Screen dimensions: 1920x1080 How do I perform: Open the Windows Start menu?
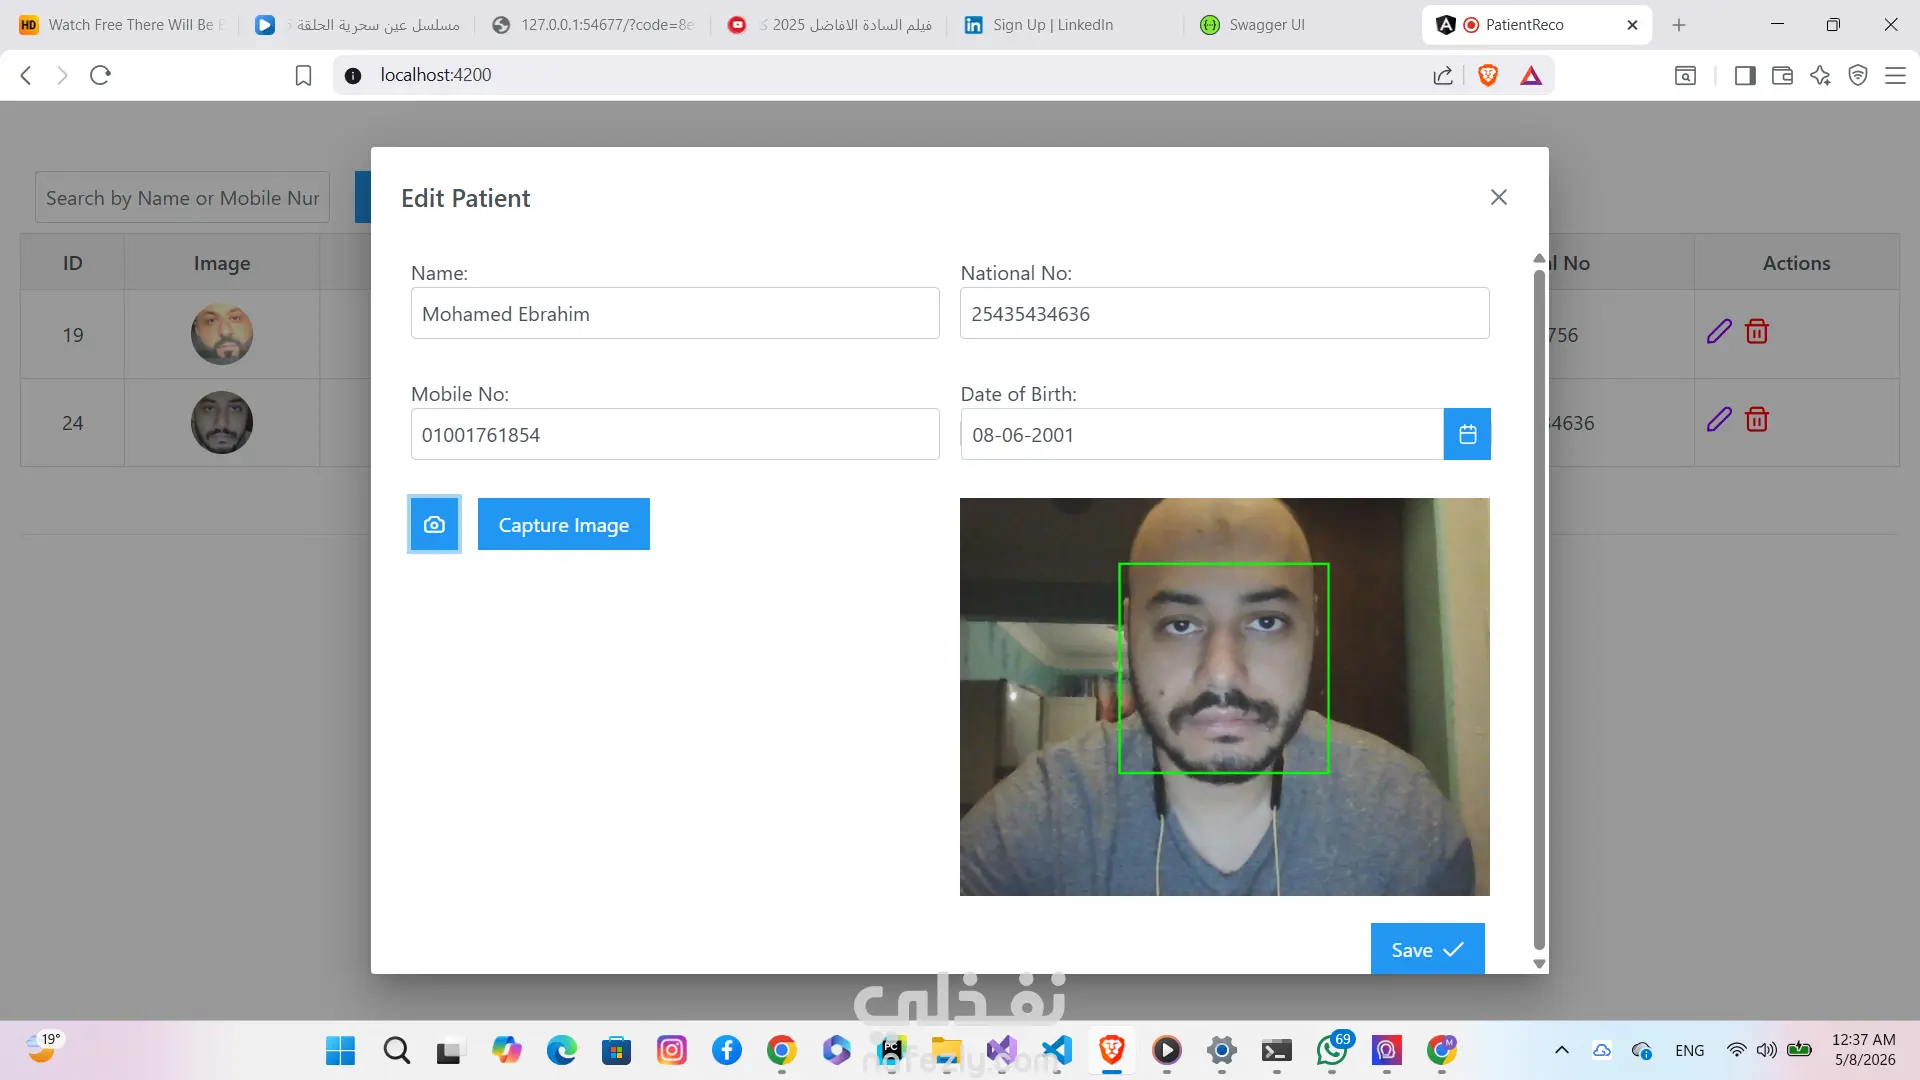coord(341,1050)
